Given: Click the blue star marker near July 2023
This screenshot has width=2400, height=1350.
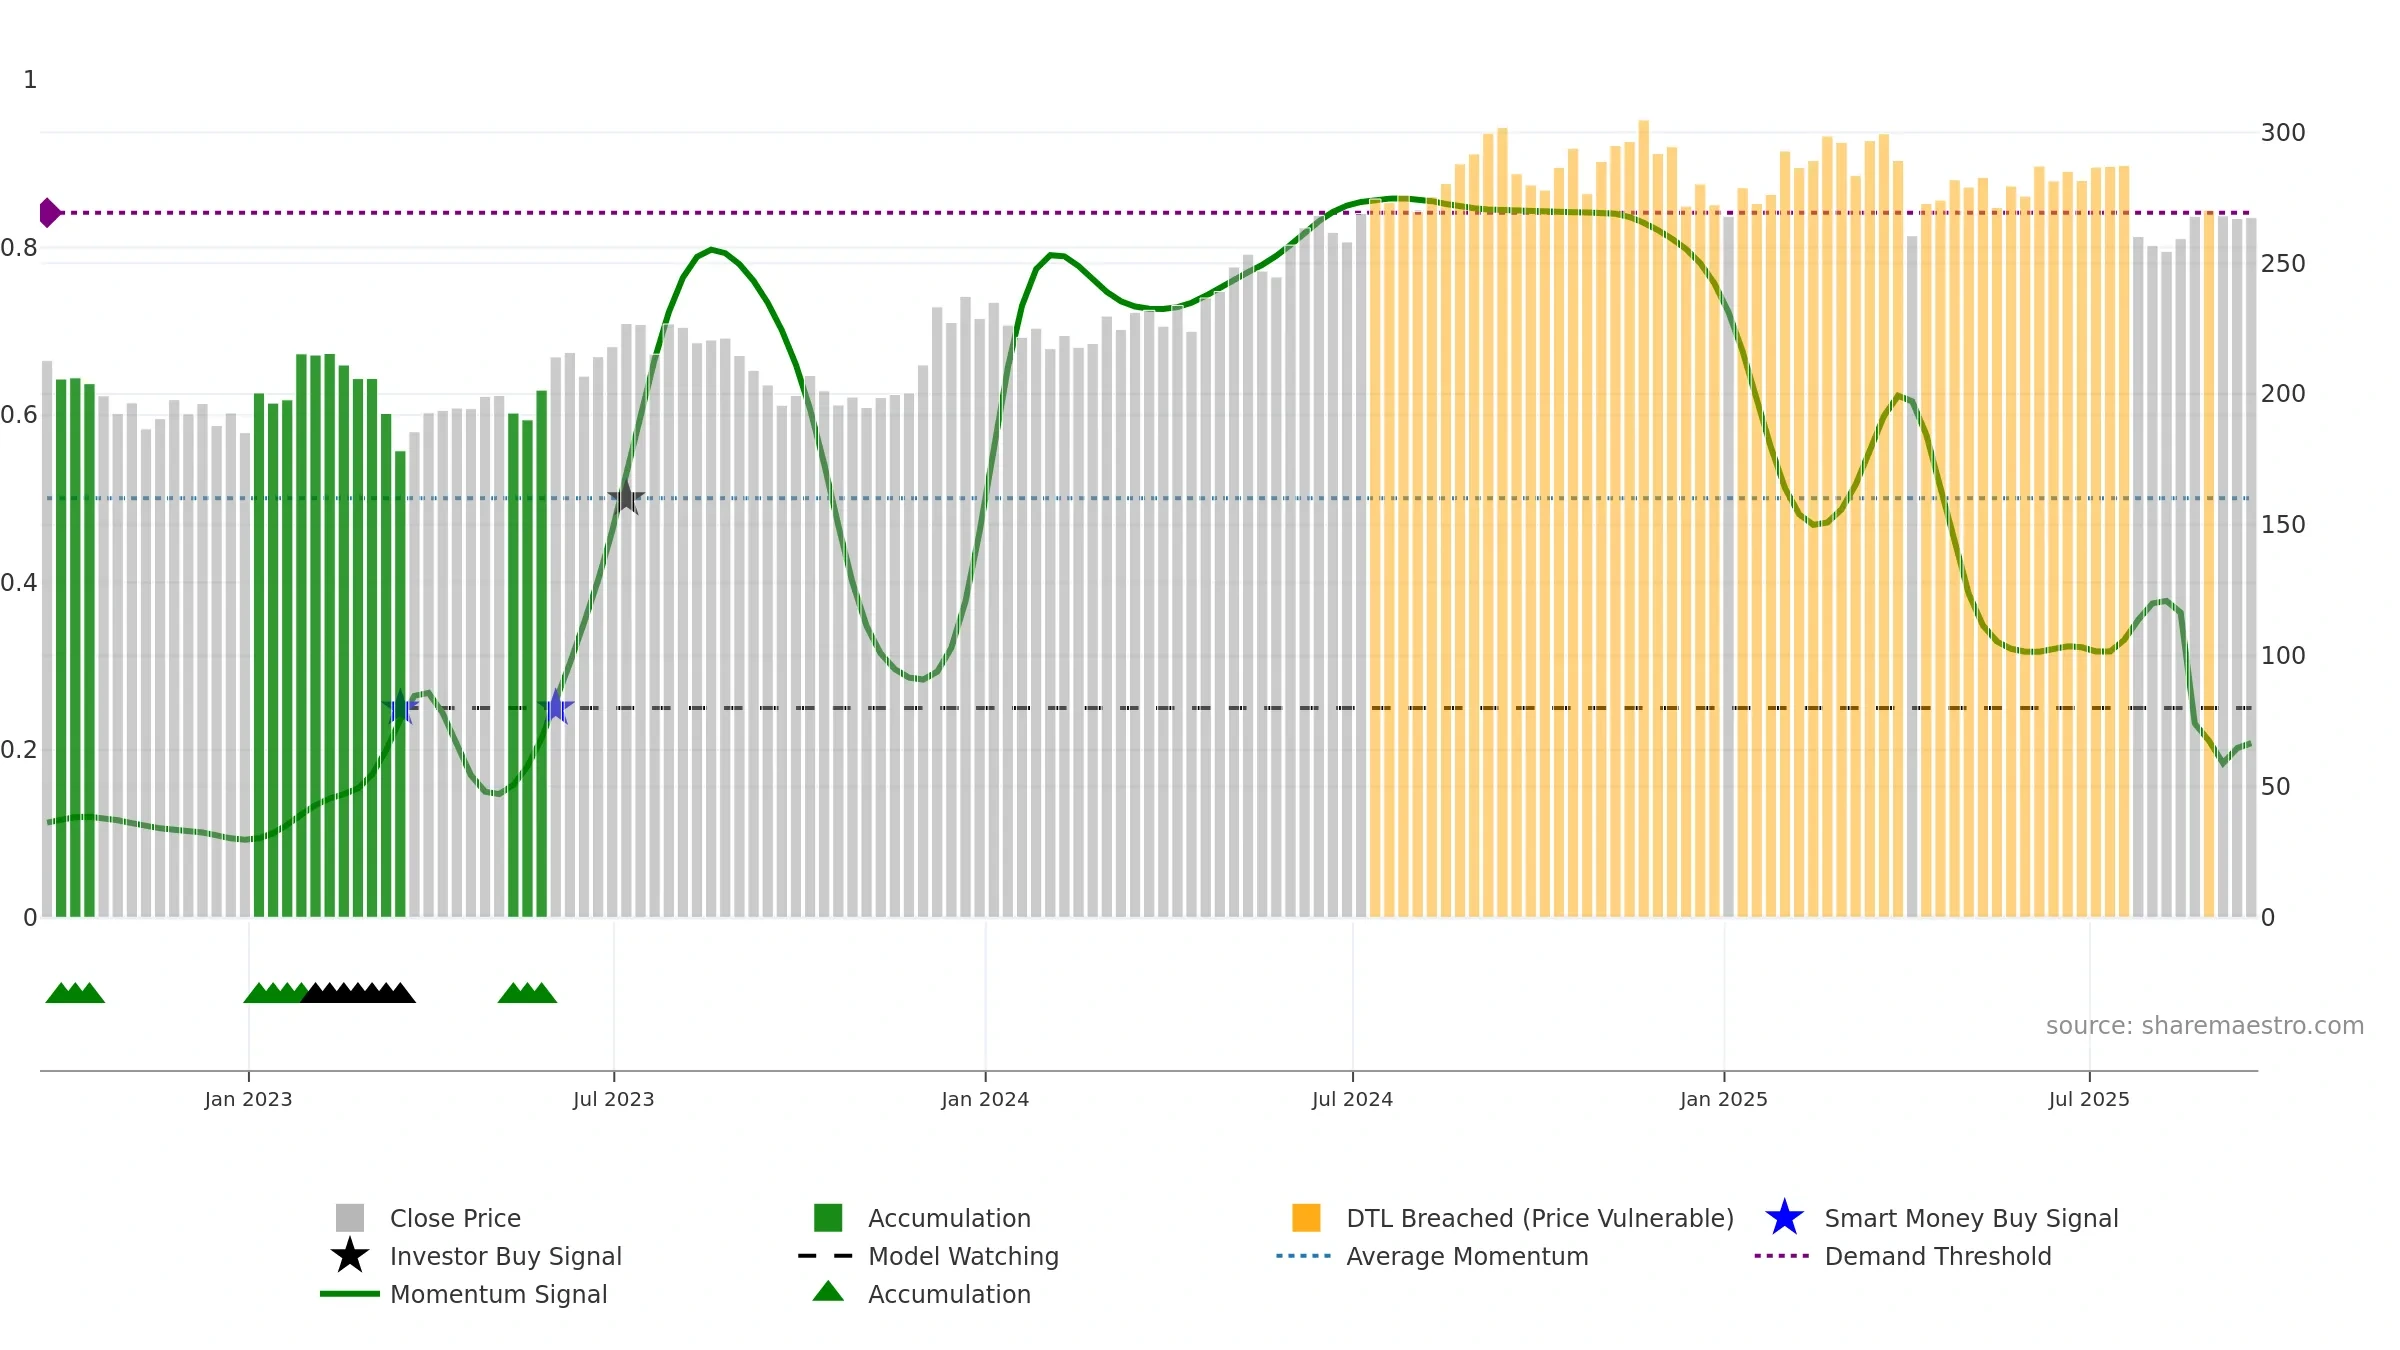Looking at the screenshot, I should (556, 707).
